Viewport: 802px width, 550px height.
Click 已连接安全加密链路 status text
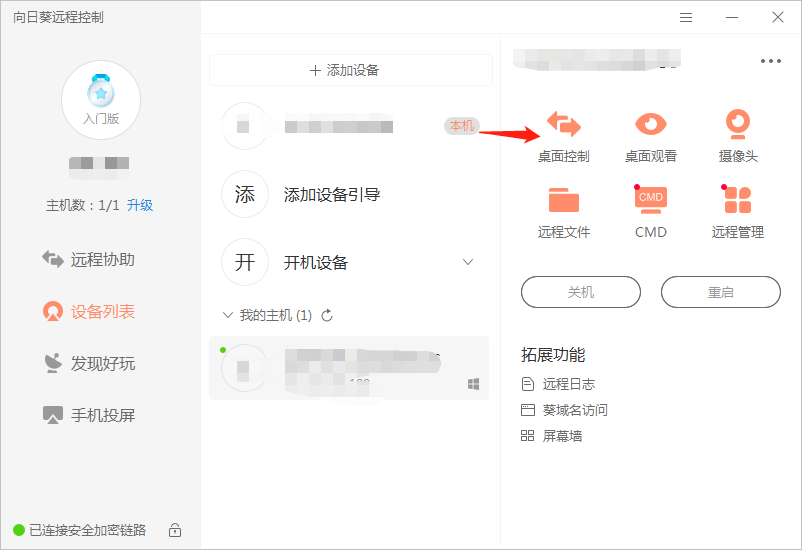pyautogui.click(x=87, y=530)
